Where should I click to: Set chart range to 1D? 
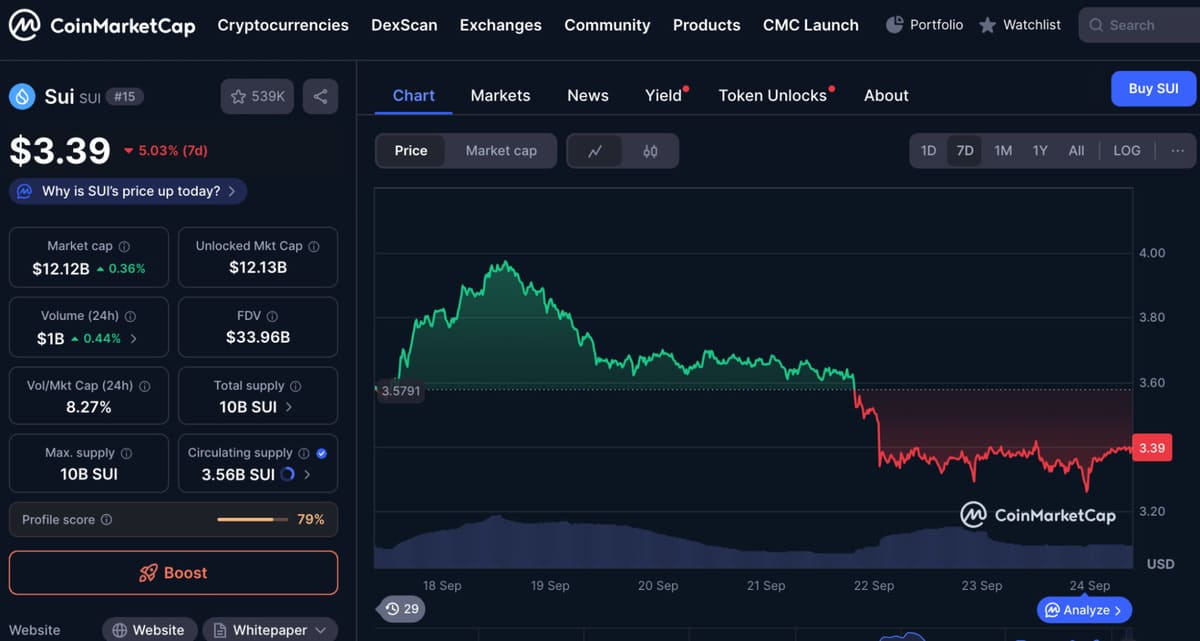point(928,151)
